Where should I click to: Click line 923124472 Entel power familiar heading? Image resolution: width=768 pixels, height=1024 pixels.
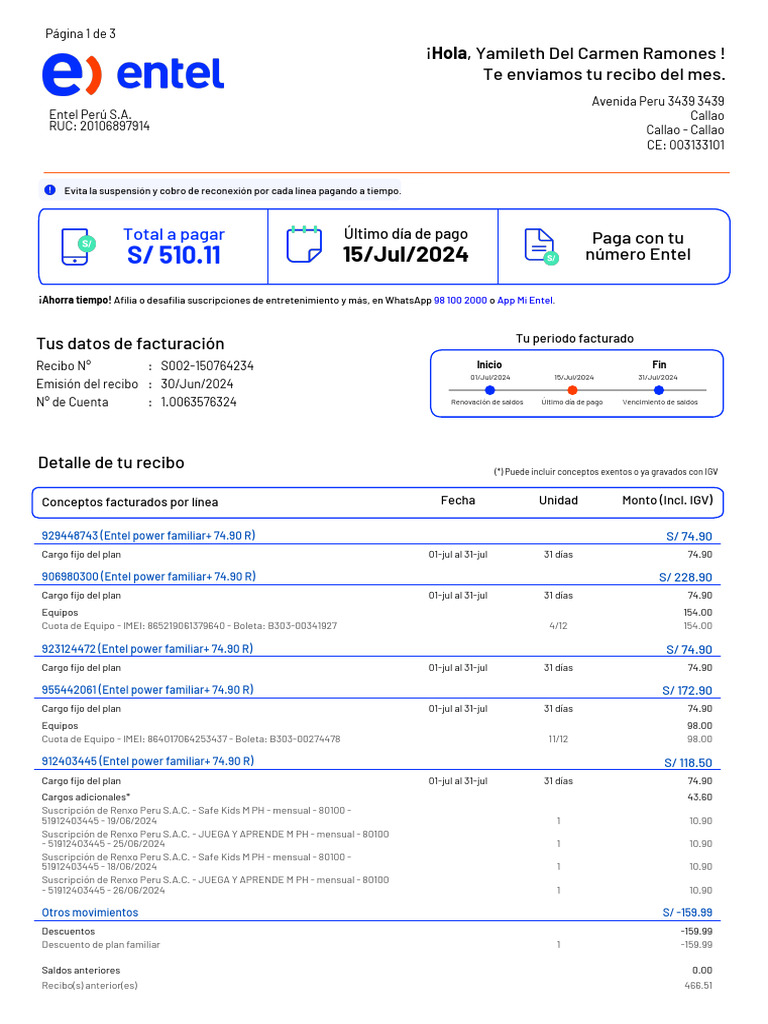[147, 648]
